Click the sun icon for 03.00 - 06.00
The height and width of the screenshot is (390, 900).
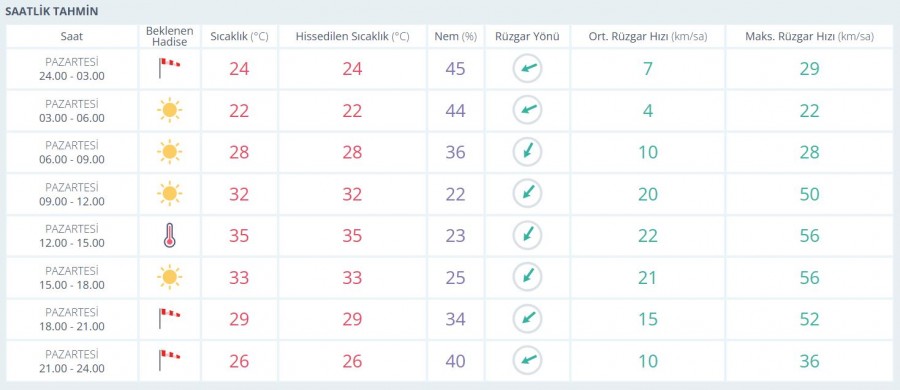tap(169, 110)
